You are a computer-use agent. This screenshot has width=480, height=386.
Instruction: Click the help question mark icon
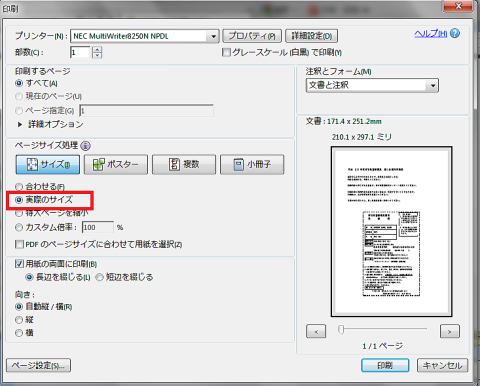click(x=455, y=33)
